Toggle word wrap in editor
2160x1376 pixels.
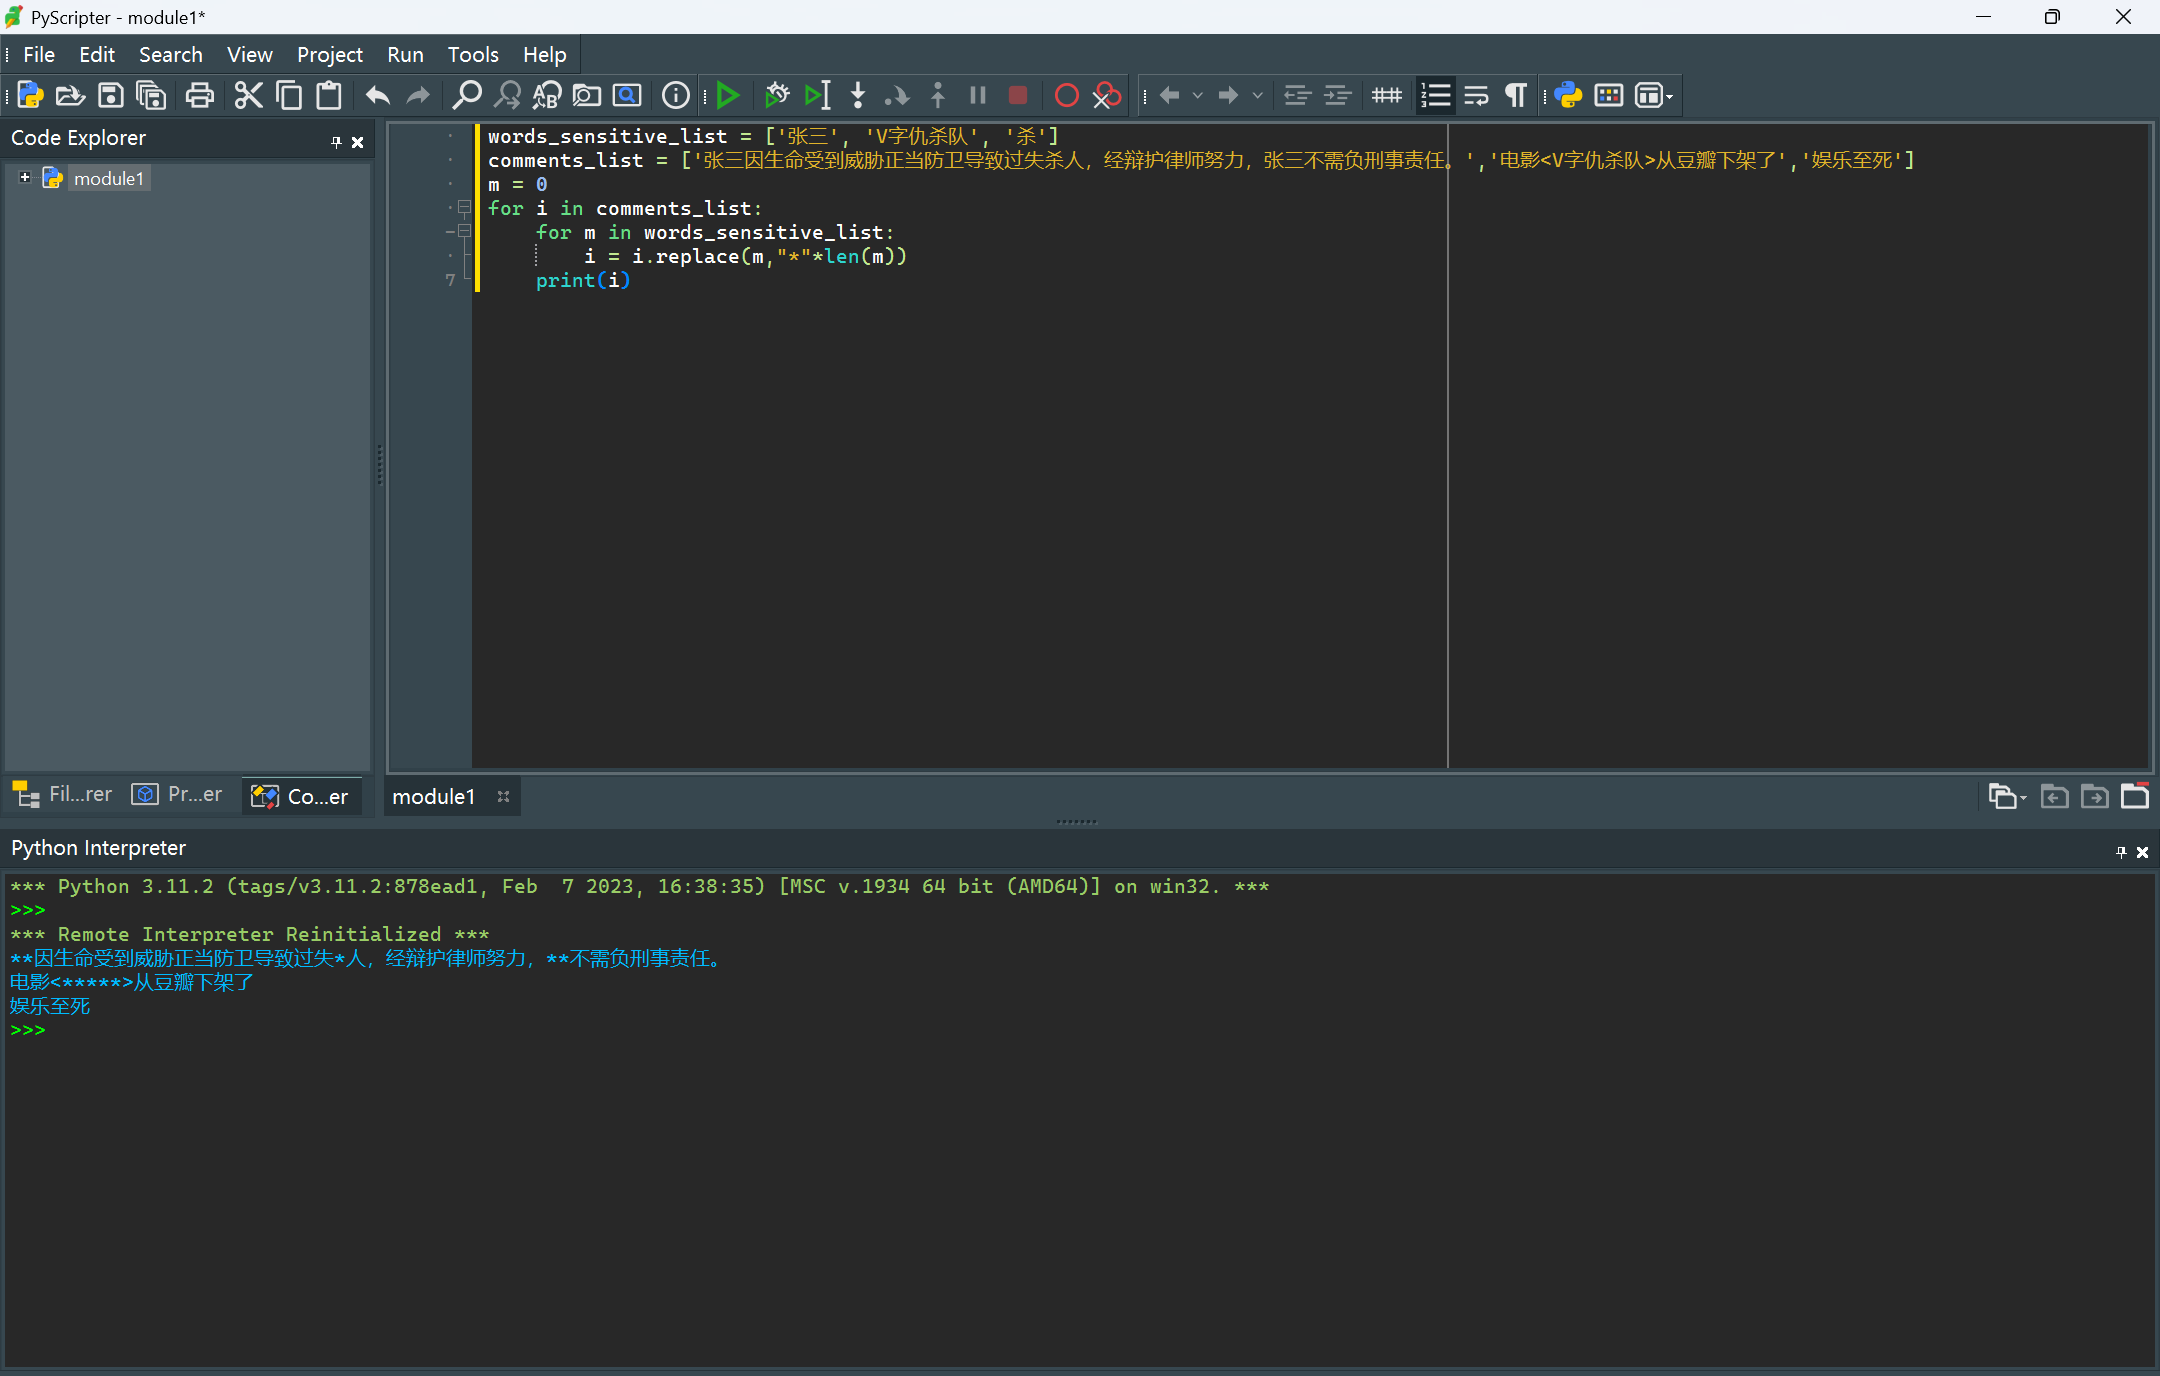[x=1476, y=96]
